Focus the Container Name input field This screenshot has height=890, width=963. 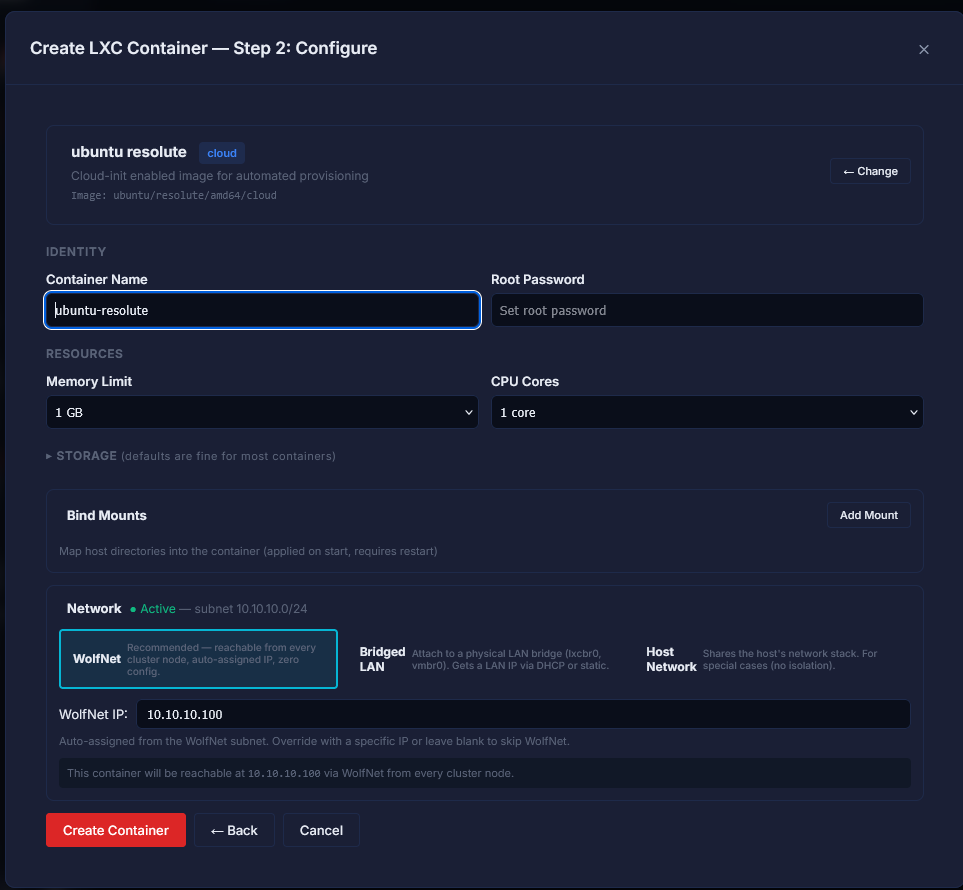click(262, 310)
